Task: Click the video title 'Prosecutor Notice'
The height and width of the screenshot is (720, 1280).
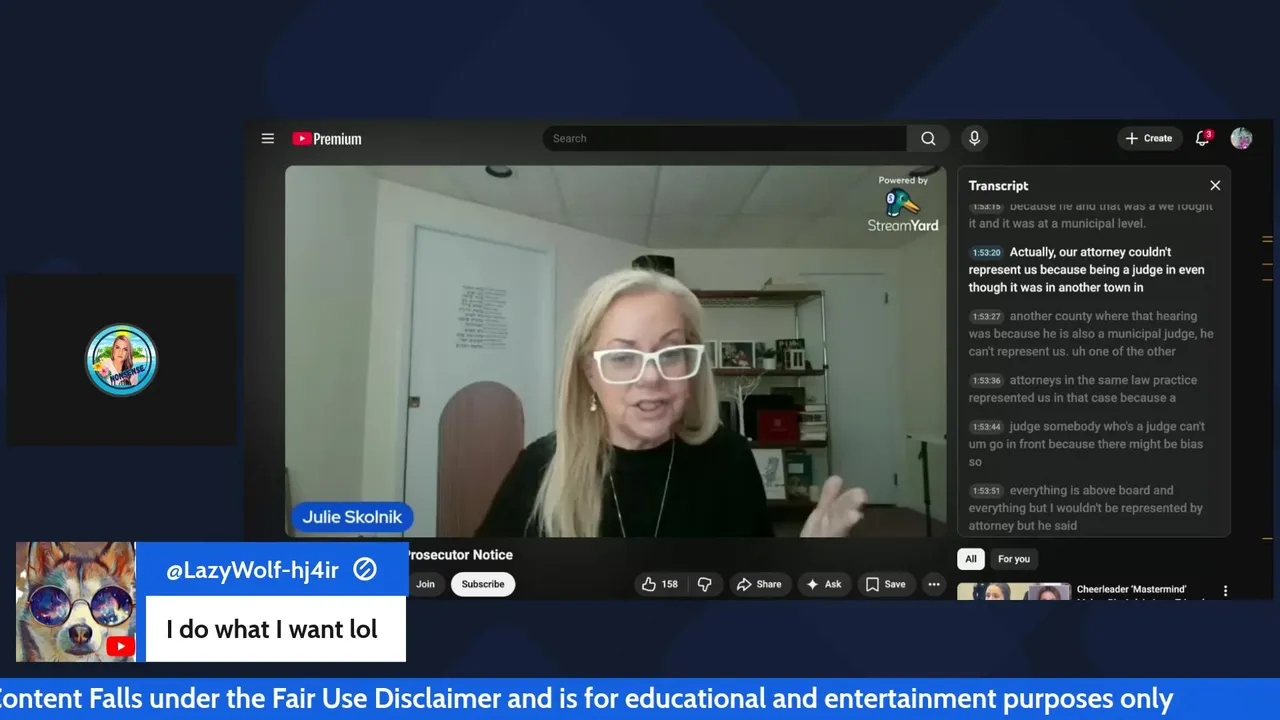Action: coord(458,555)
